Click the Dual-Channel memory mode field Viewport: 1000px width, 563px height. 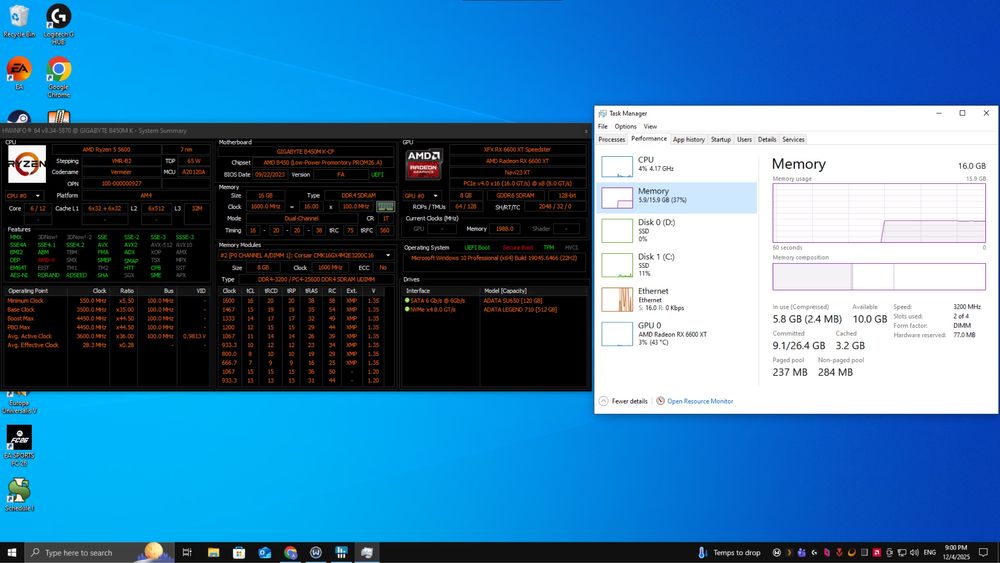[302, 218]
